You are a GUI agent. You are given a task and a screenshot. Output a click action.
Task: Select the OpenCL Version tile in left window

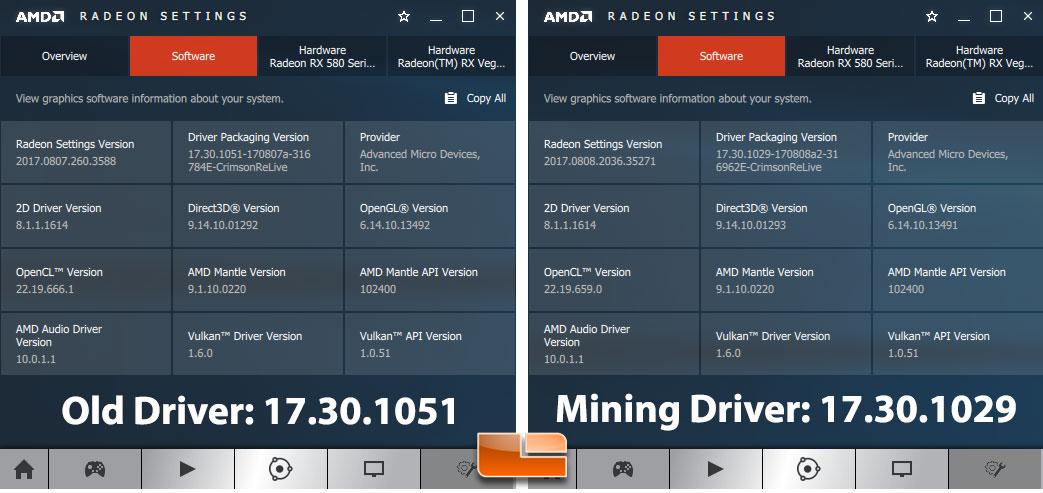pos(86,279)
